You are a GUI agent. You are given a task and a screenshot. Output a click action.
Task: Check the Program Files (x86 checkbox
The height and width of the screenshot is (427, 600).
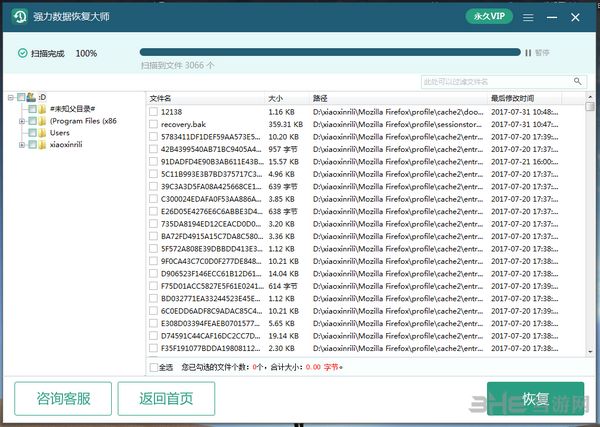33,121
